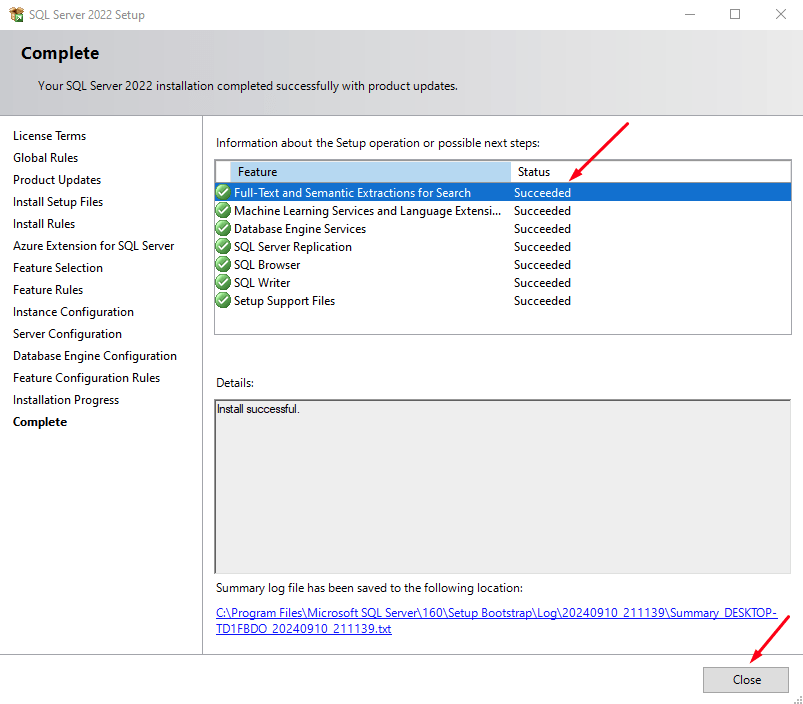Click Succeeded status for Setup Support Files
Viewport: 803px width, 704px height.
(x=542, y=301)
